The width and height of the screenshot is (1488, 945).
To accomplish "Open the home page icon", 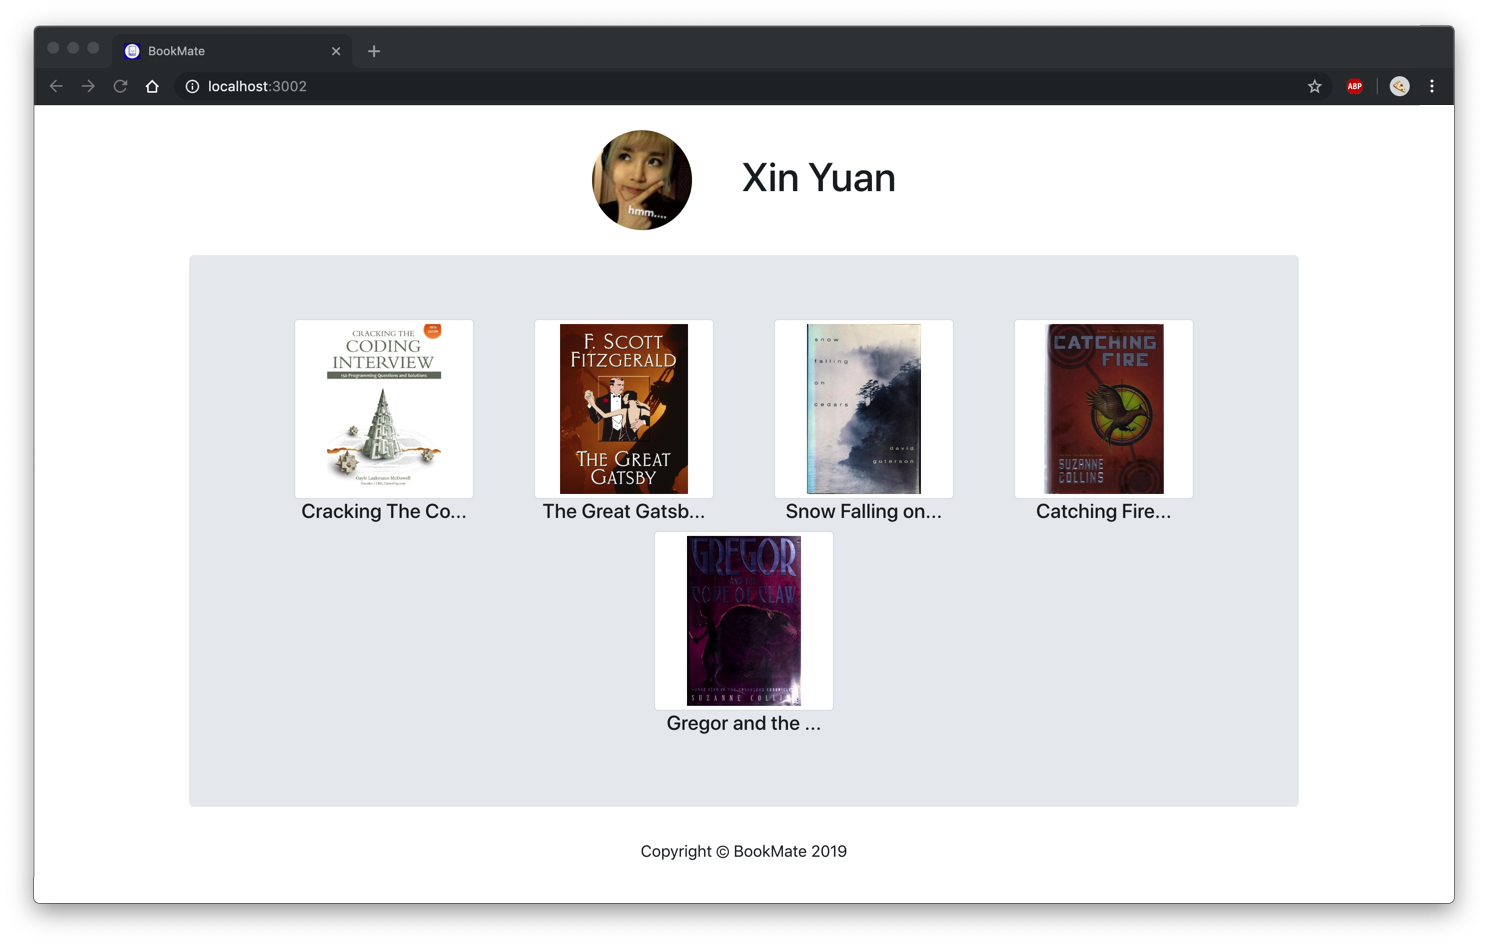I will (152, 86).
